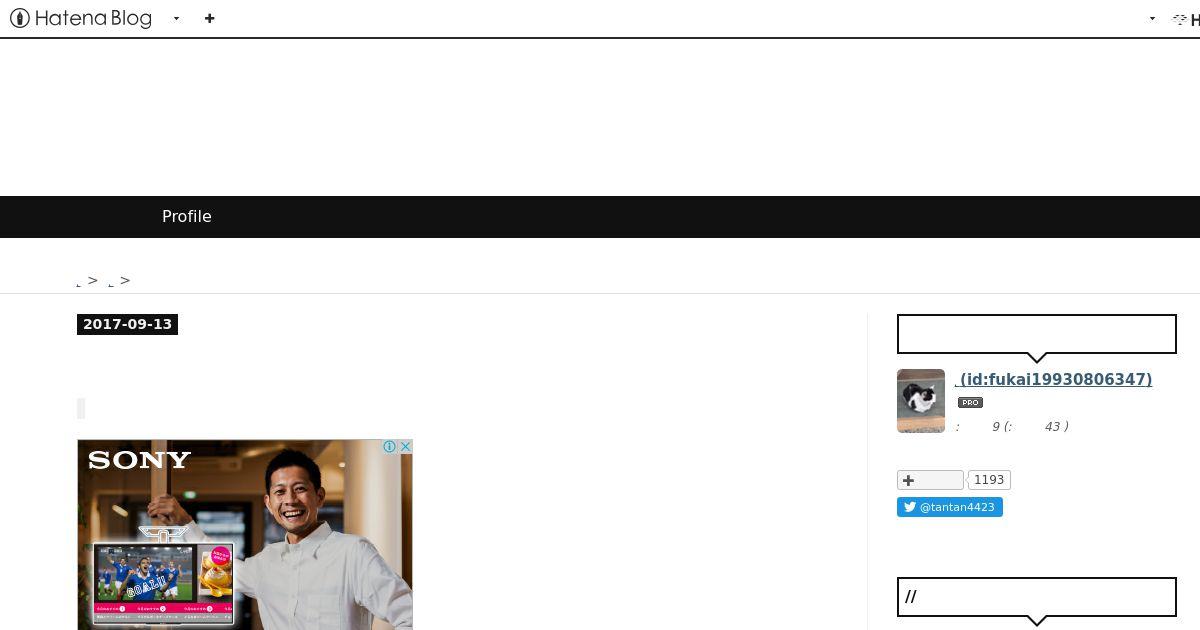Click the category tag box under the date
The width and height of the screenshot is (1200, 630).
(81, 408)
